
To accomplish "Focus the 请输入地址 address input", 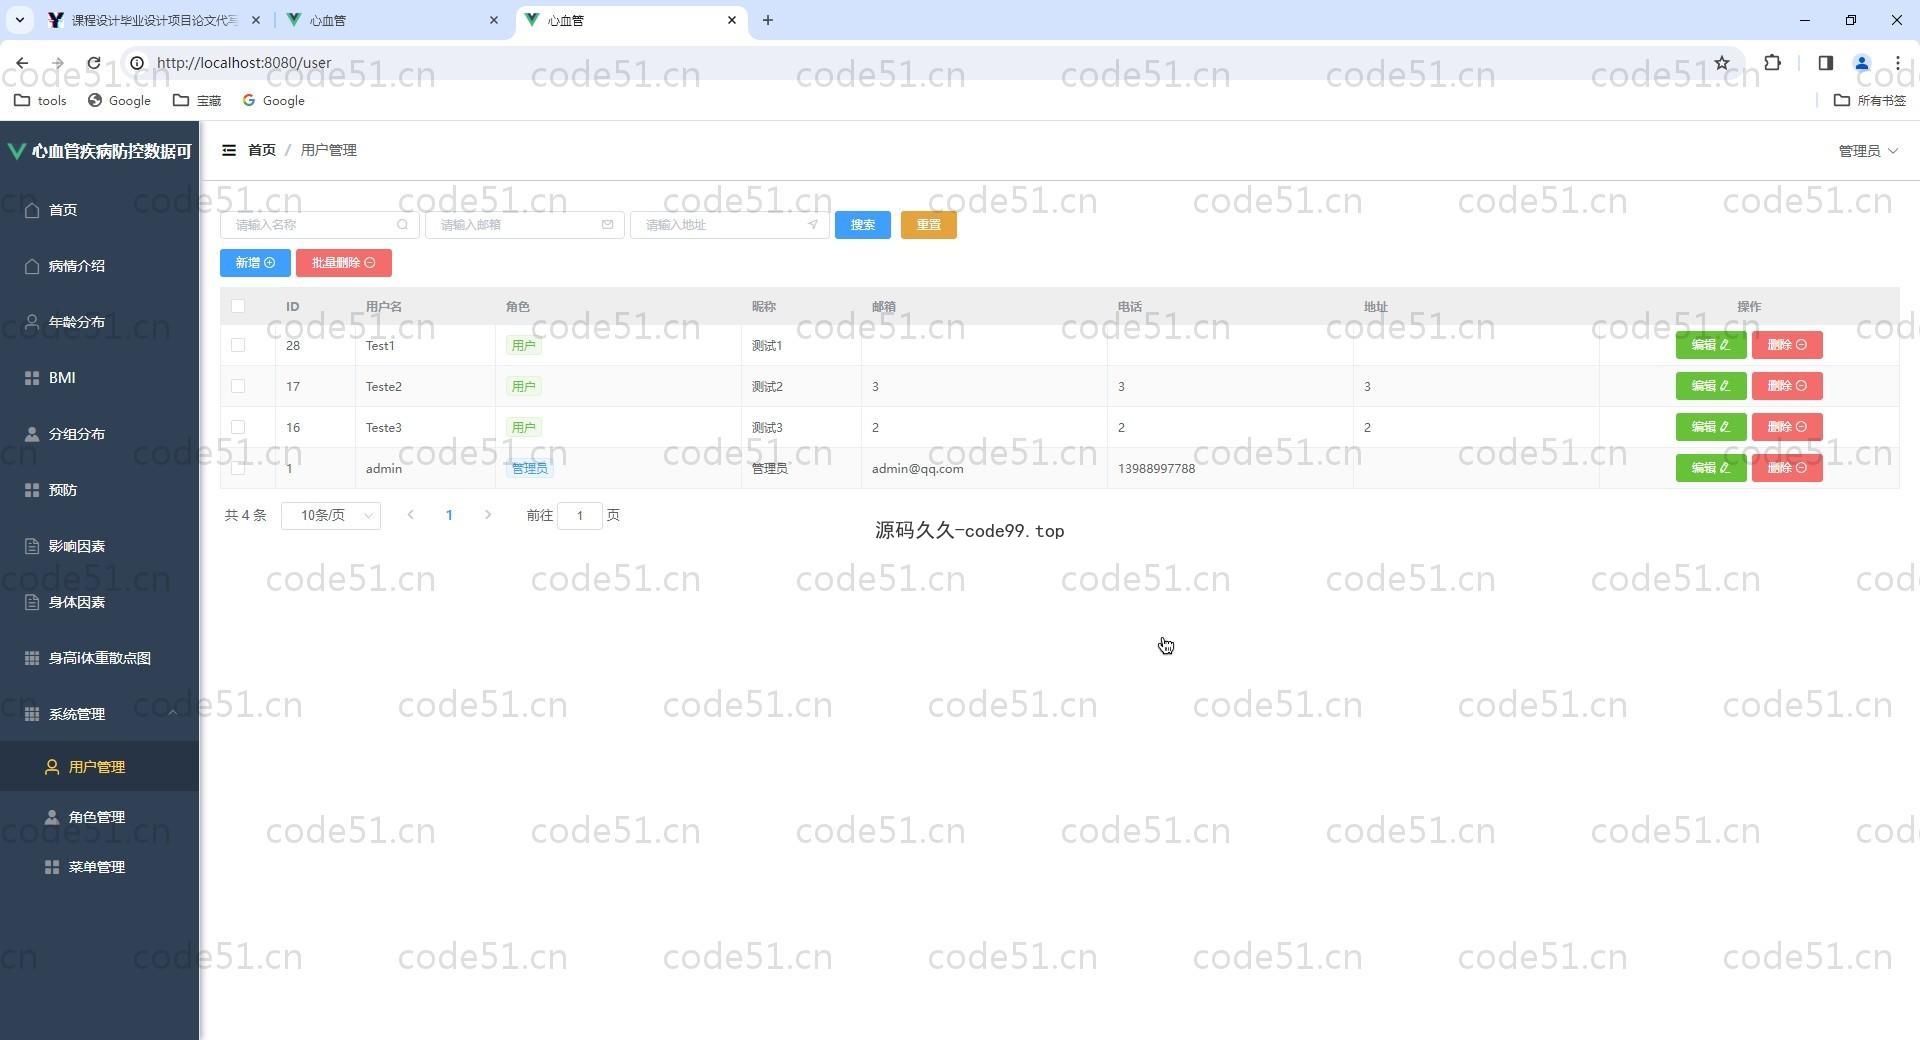I will [729, 225].
